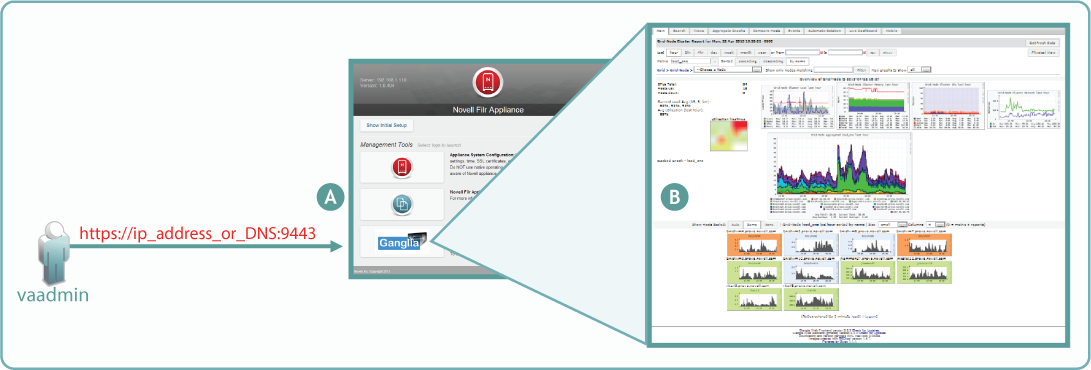Open the cluster memory last hour graph
This screenshot has height=370, width=1091.
(x=874, y=106)
